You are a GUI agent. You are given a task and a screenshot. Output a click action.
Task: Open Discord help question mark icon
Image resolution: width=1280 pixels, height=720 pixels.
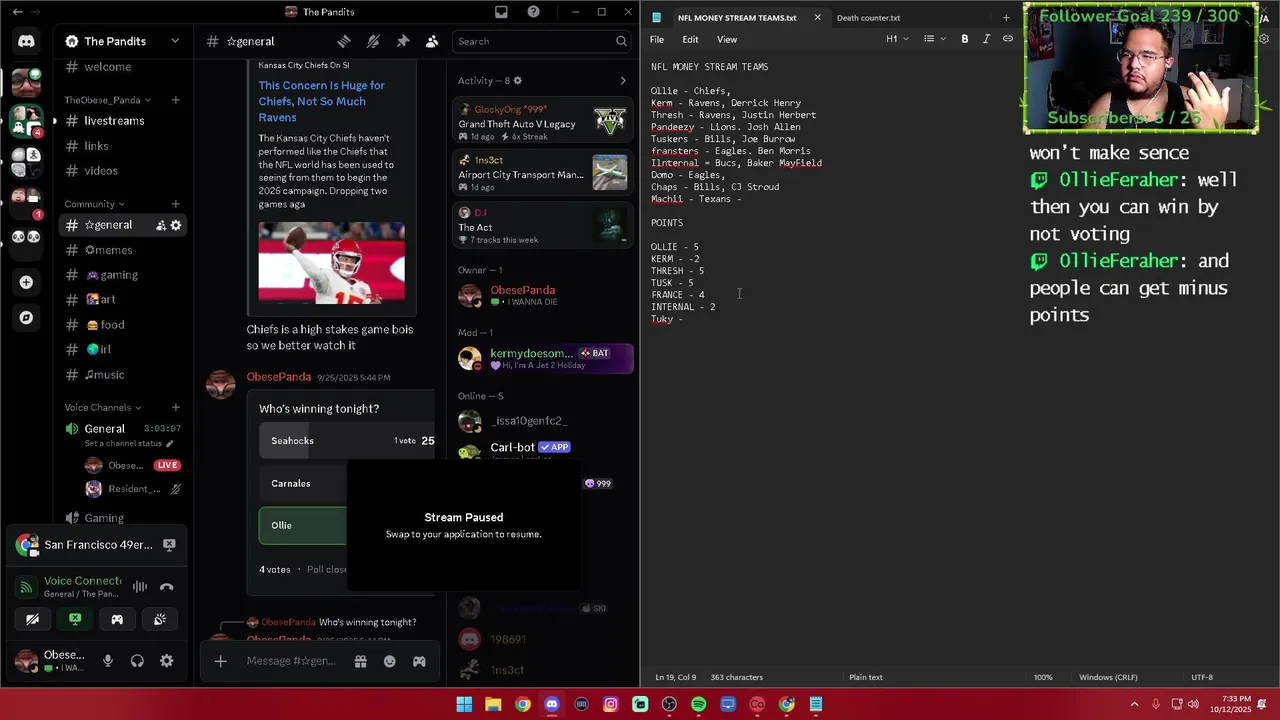(533, 12)
